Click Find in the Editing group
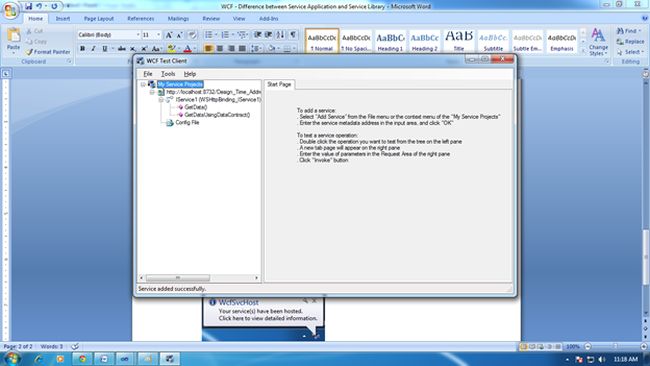This screenshot has width=650, height=366. click(628, 31)
